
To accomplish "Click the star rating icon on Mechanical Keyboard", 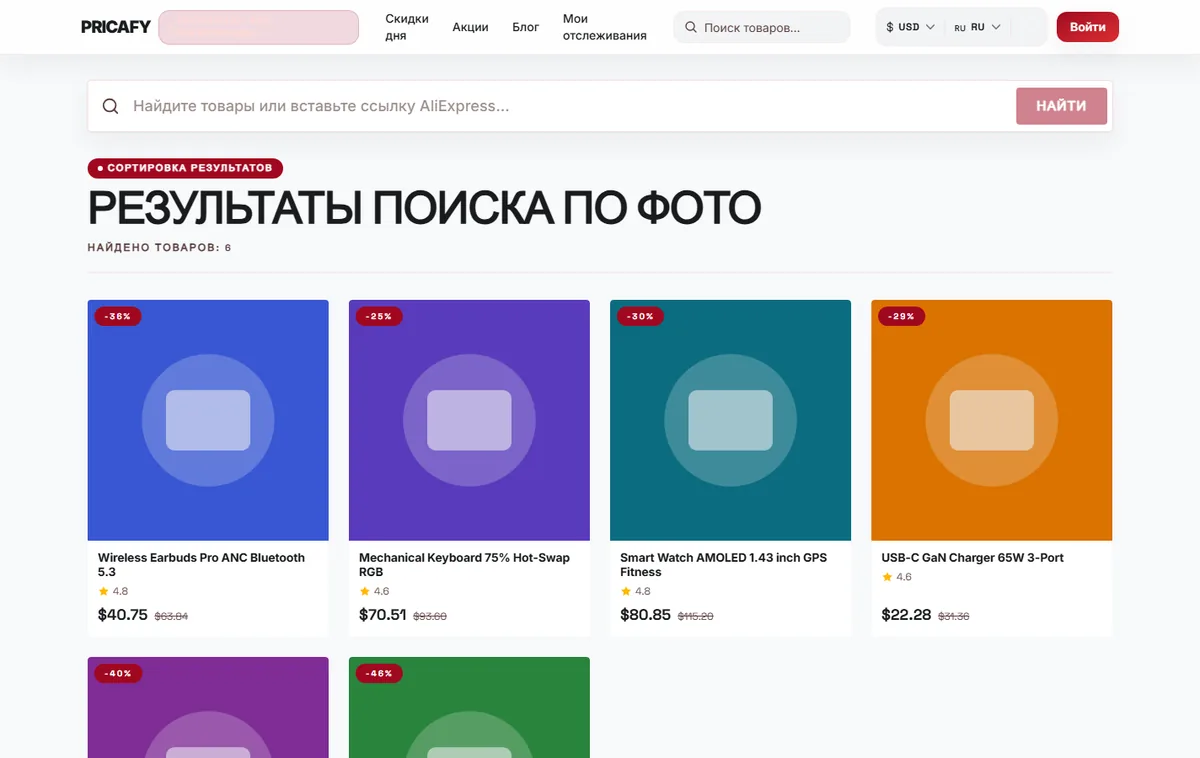I will point(364,591).
